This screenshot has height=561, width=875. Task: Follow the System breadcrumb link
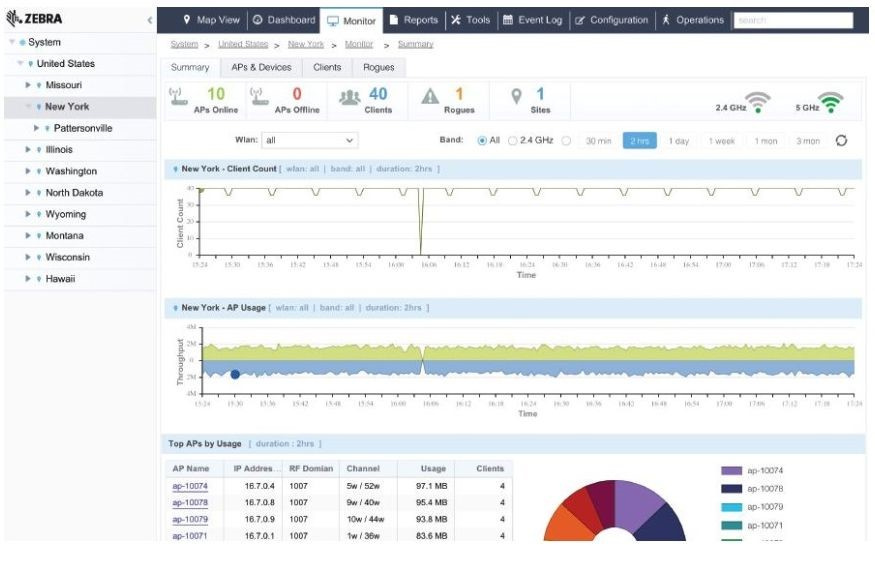point(184,44)
